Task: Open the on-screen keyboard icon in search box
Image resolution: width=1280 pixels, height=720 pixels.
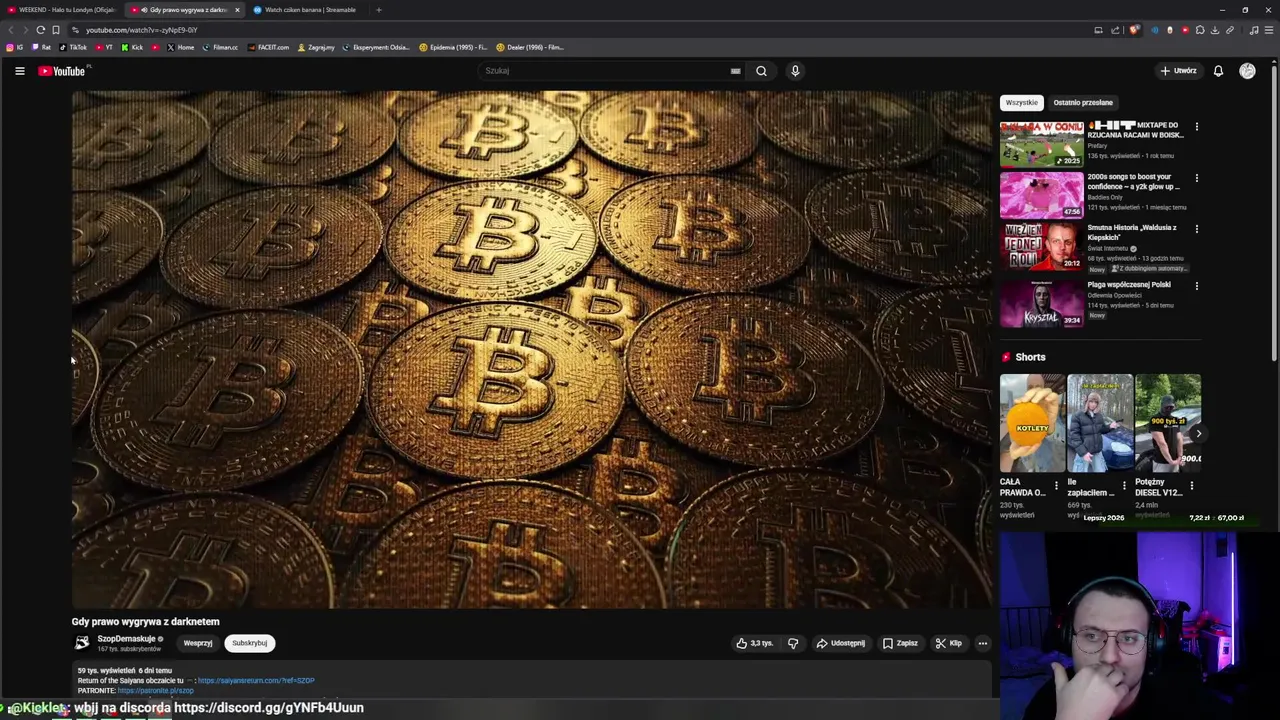Action: coord(735,71)
